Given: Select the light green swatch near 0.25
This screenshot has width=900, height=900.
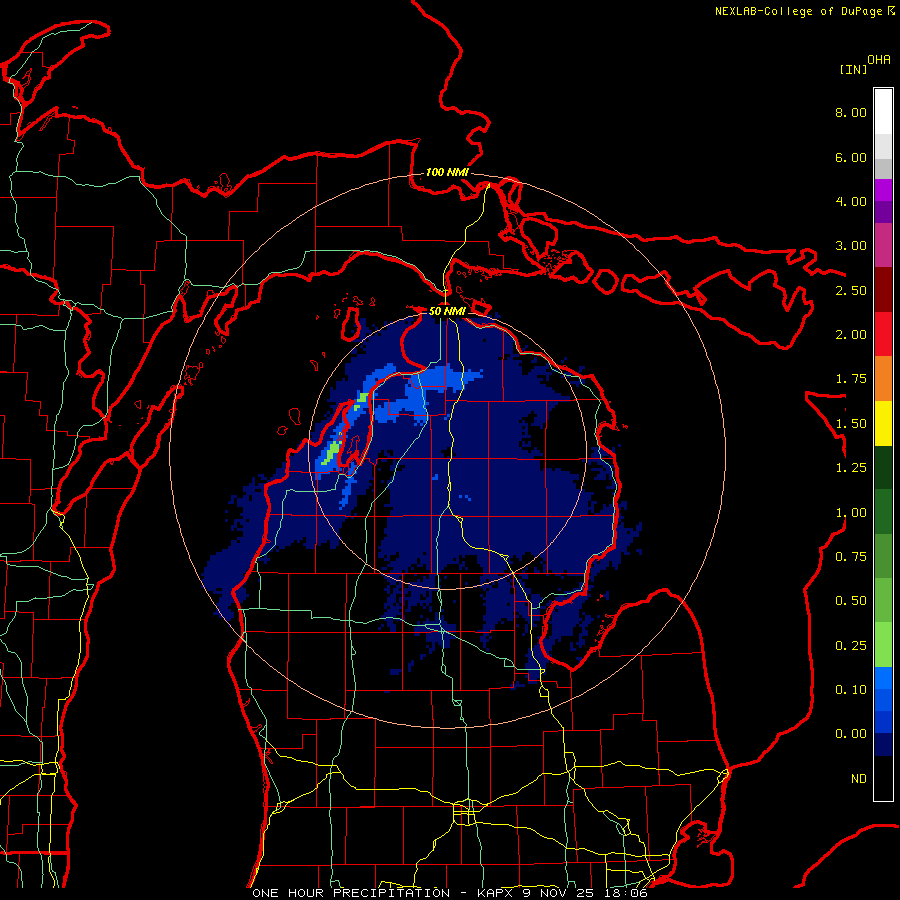Looking at the screenshot, I should [x=883, y=645].
